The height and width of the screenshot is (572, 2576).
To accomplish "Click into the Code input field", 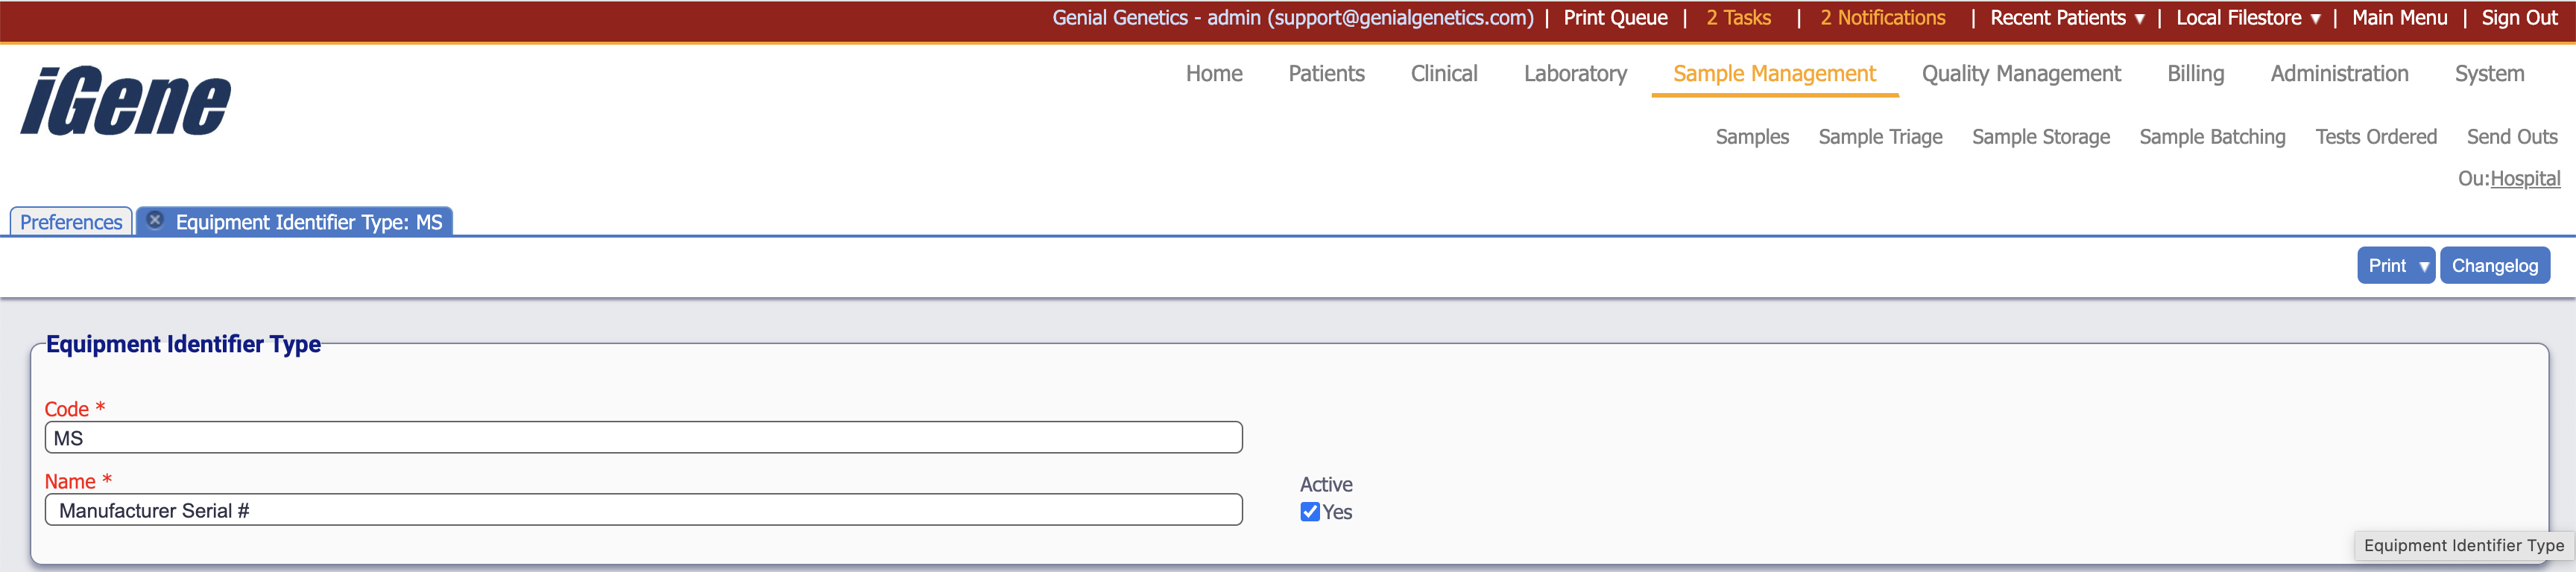I will 643,438.
